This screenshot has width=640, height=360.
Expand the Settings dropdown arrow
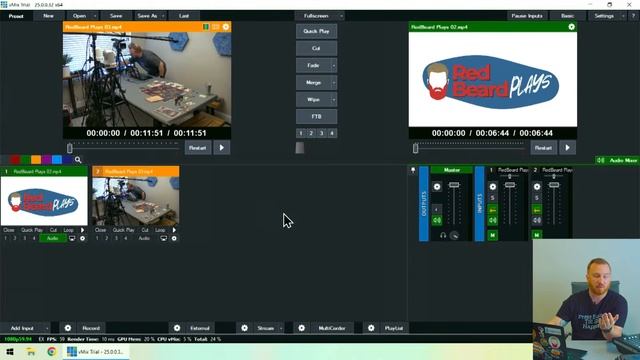coord(623,16)
